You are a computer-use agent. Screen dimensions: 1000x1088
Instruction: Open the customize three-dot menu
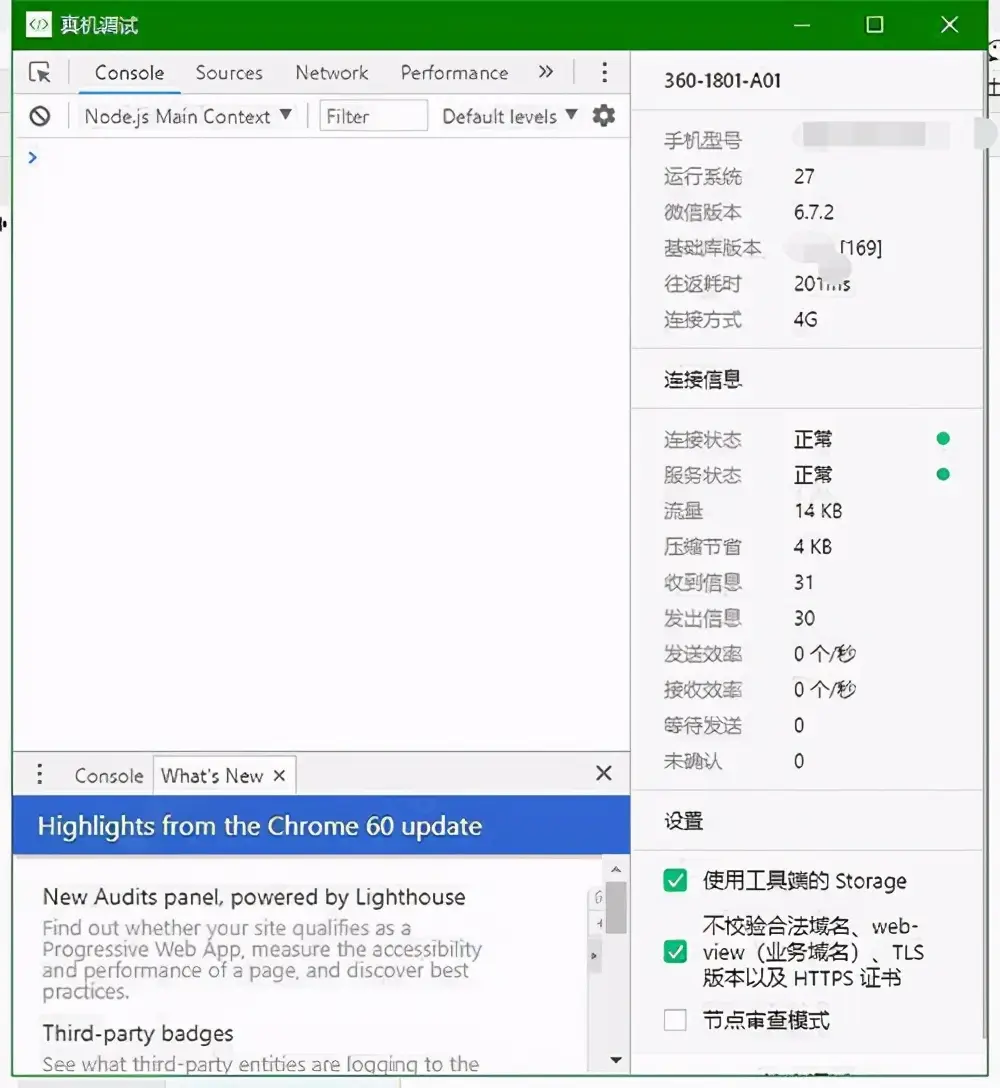604,72
